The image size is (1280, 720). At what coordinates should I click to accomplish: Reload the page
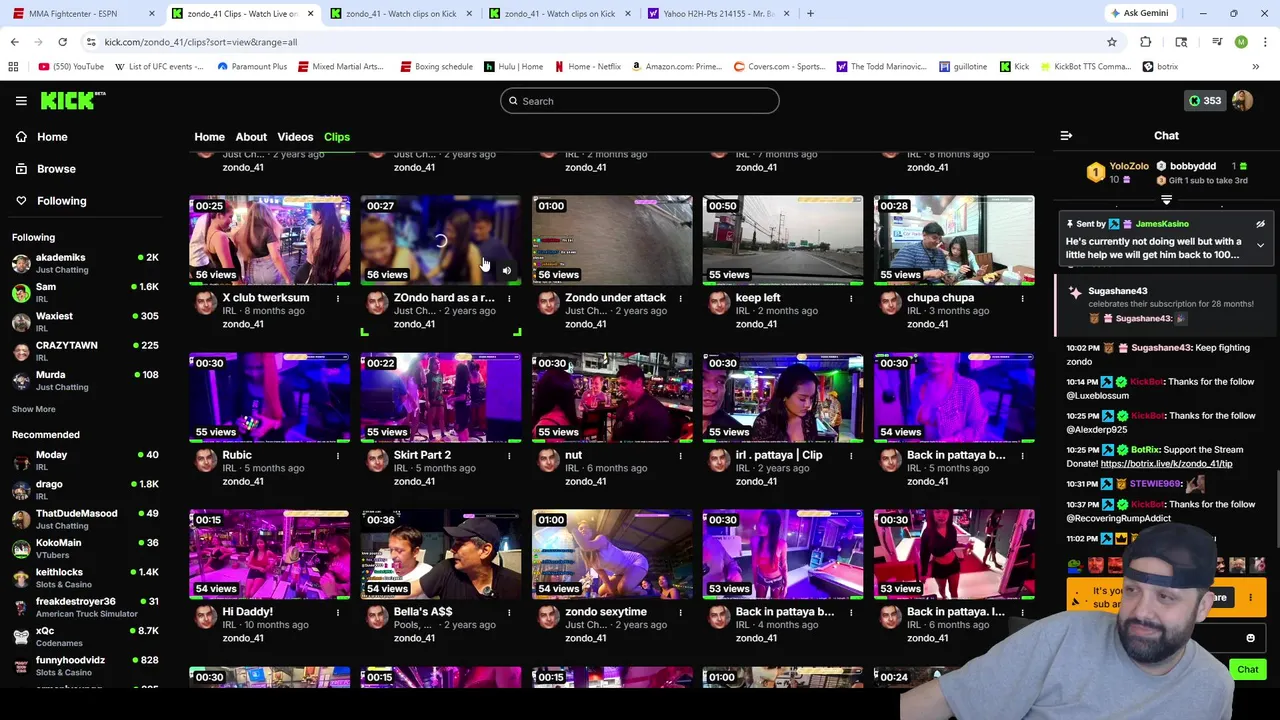coord(62,42)
